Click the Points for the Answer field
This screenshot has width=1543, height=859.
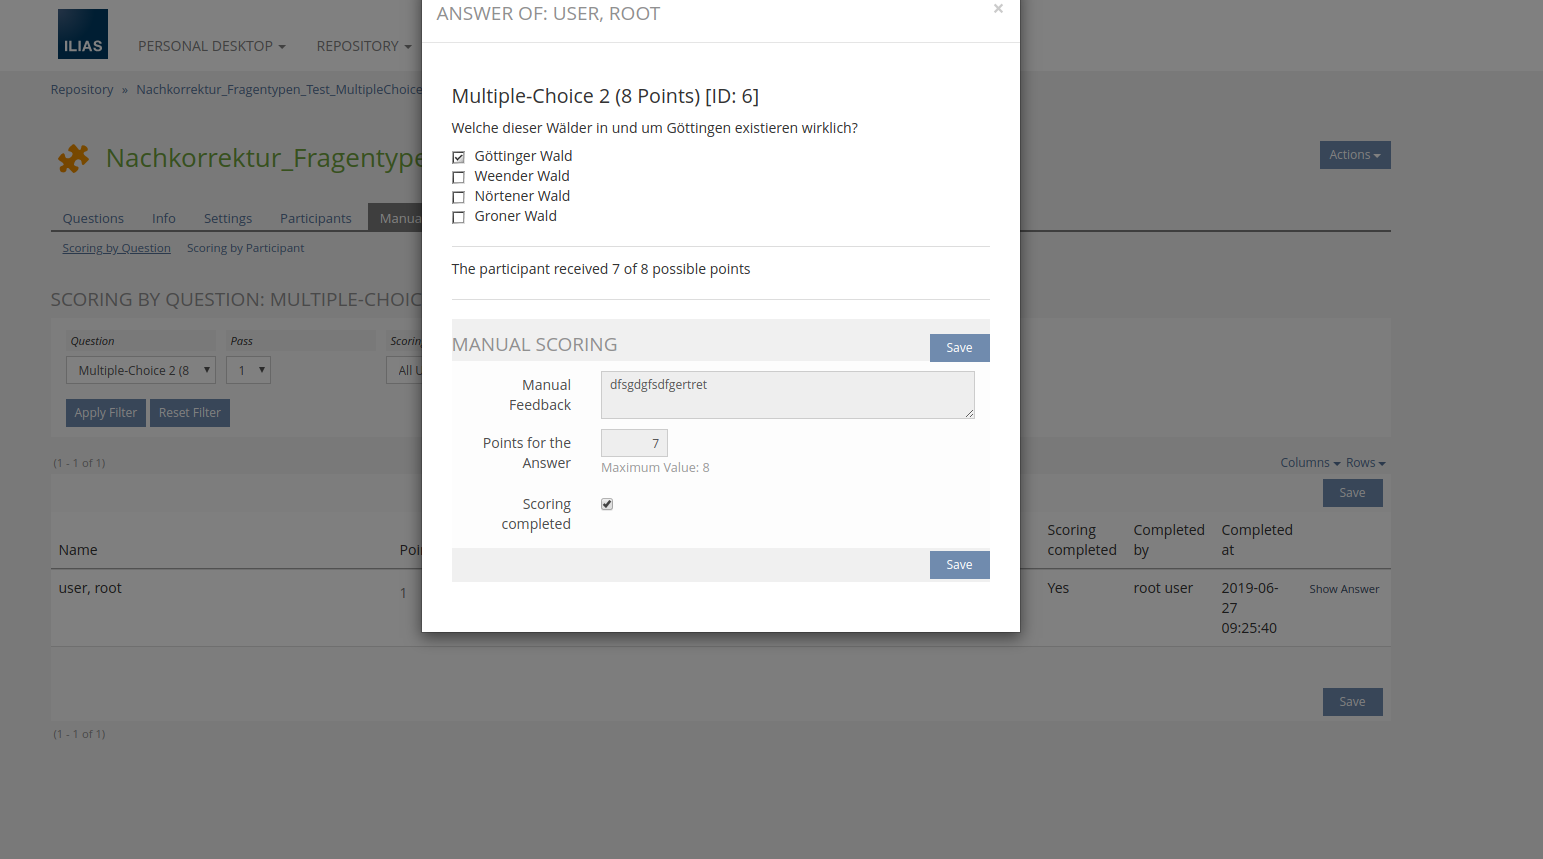(634, 443)
